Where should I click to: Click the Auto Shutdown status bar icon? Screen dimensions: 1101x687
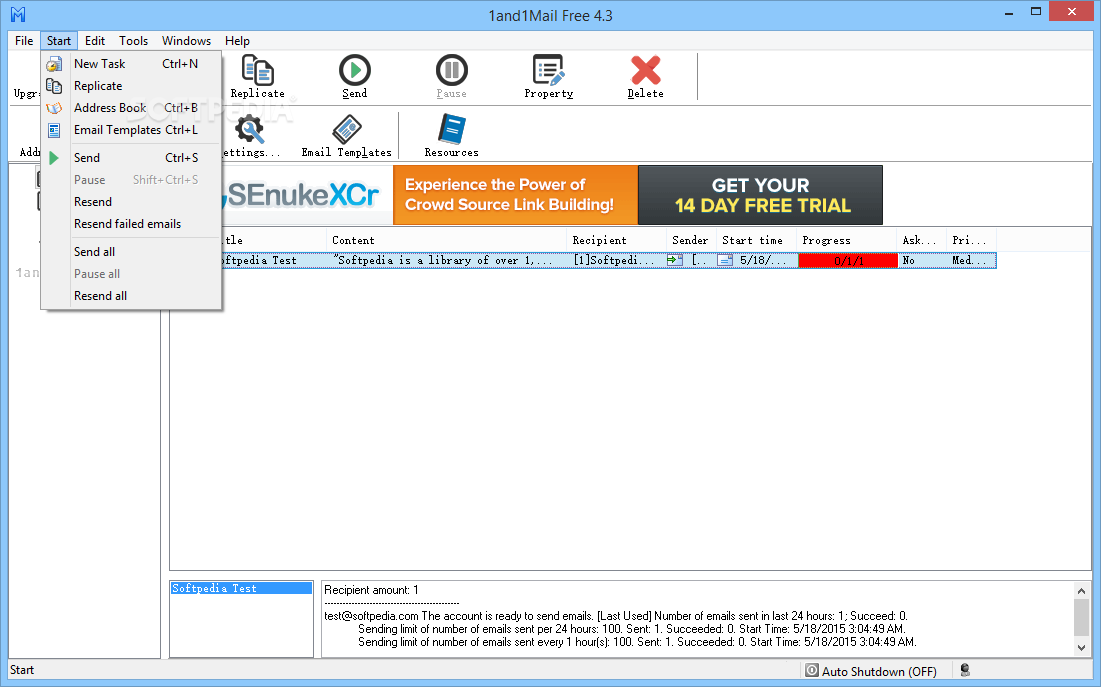[x=812, y=671]
